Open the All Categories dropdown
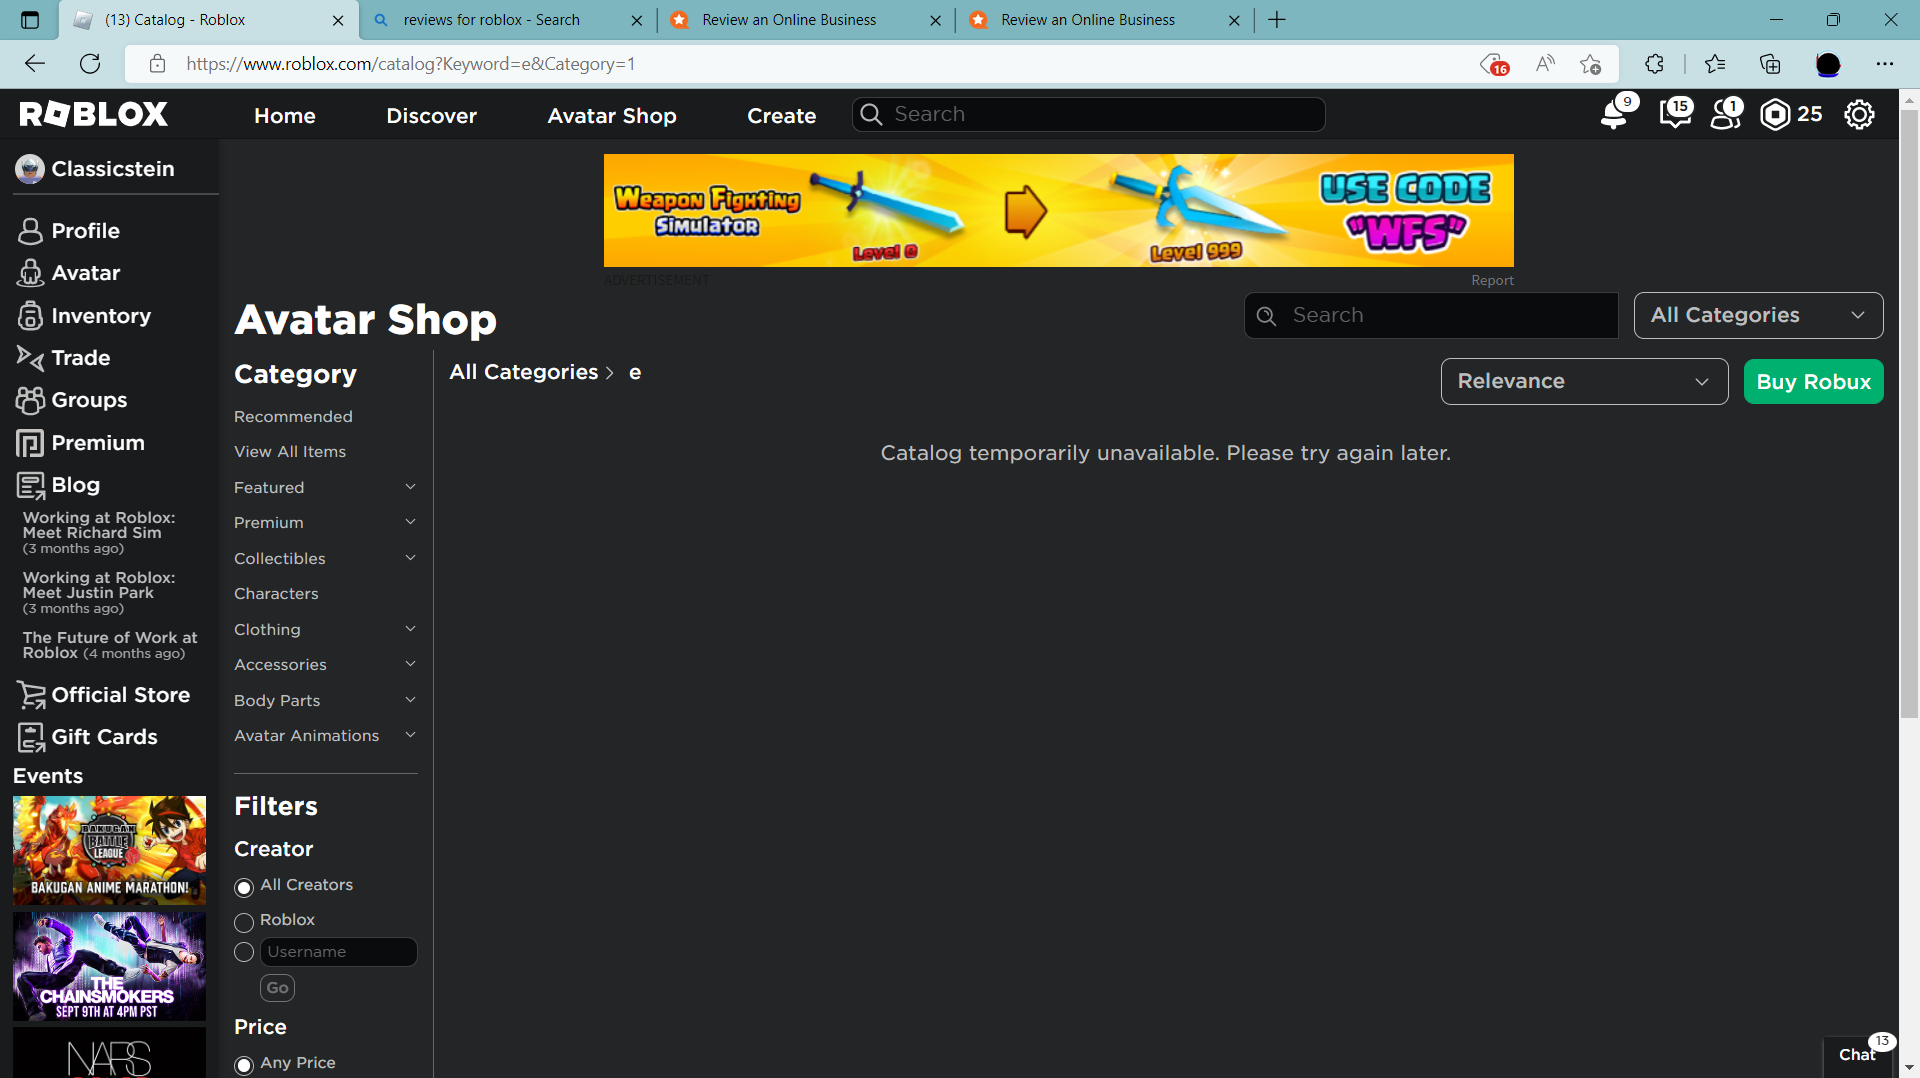 1757,315
